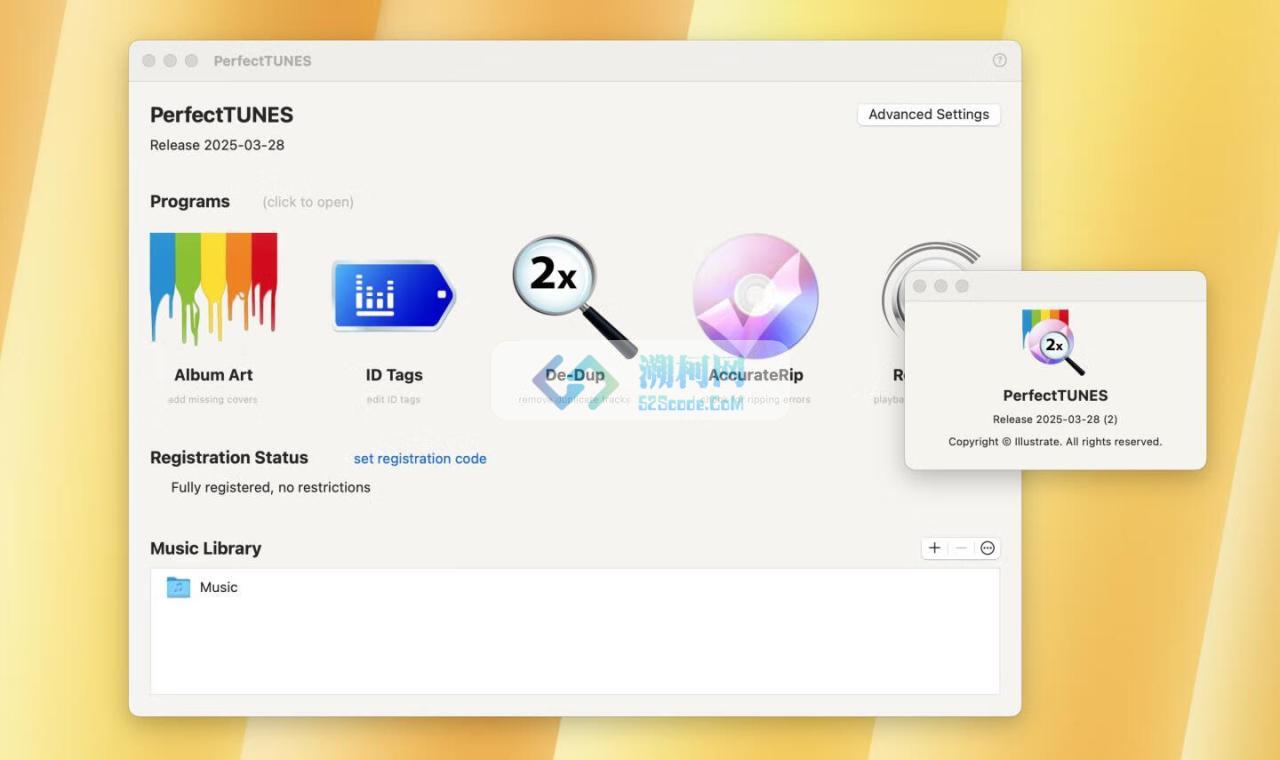Click the Album Art label
Screen dimensions: 1280x760
pyautogui.click(x=213, y=375)
